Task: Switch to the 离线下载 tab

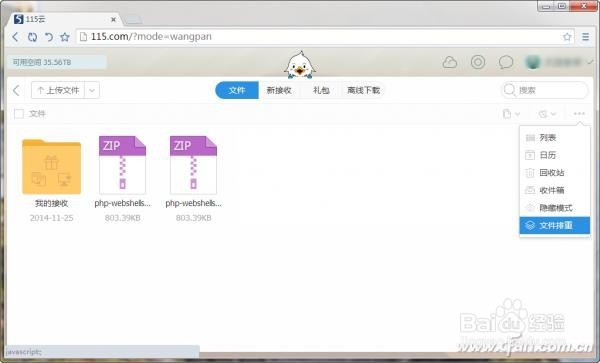Action: coord(363,91)
